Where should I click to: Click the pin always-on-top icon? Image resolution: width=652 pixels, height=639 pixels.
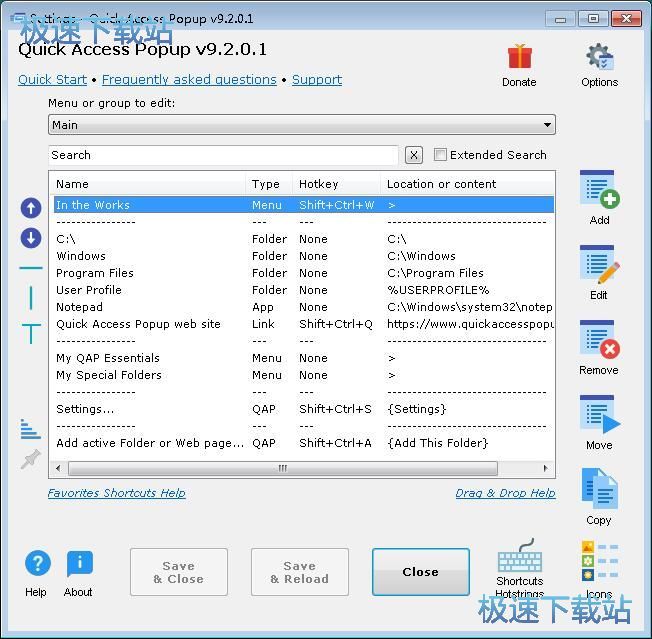[31, 459]
